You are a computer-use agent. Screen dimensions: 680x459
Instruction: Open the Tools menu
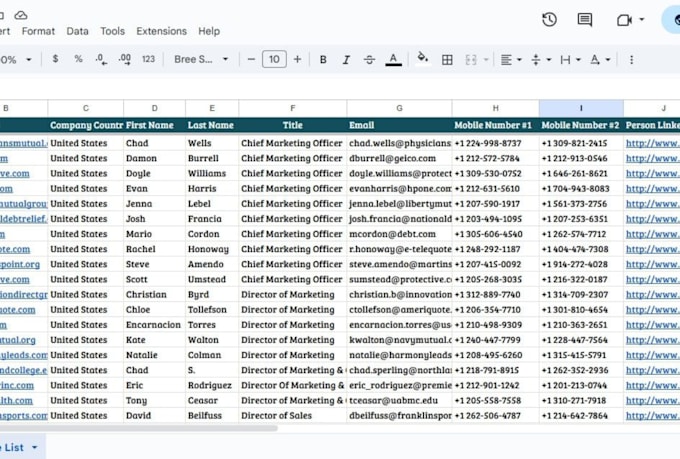point(112,31)
